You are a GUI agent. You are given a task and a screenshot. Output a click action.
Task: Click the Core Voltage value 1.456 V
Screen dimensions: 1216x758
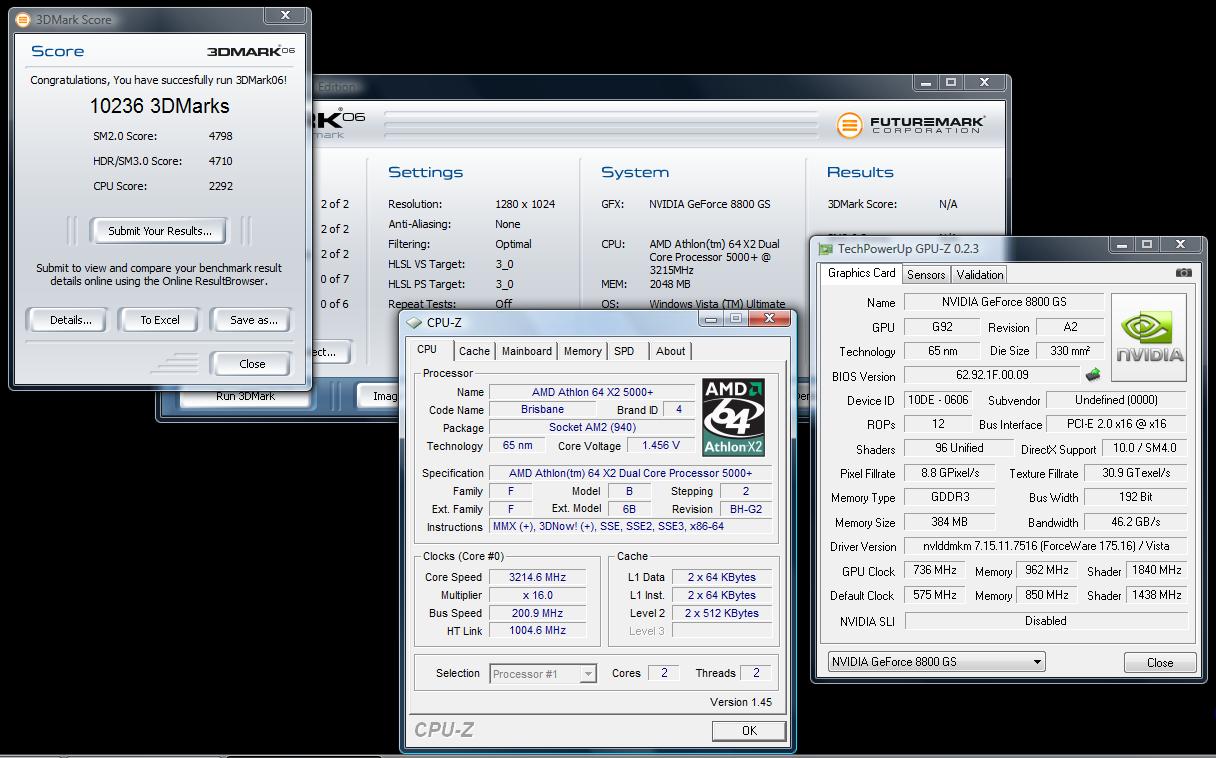(661, 446)
